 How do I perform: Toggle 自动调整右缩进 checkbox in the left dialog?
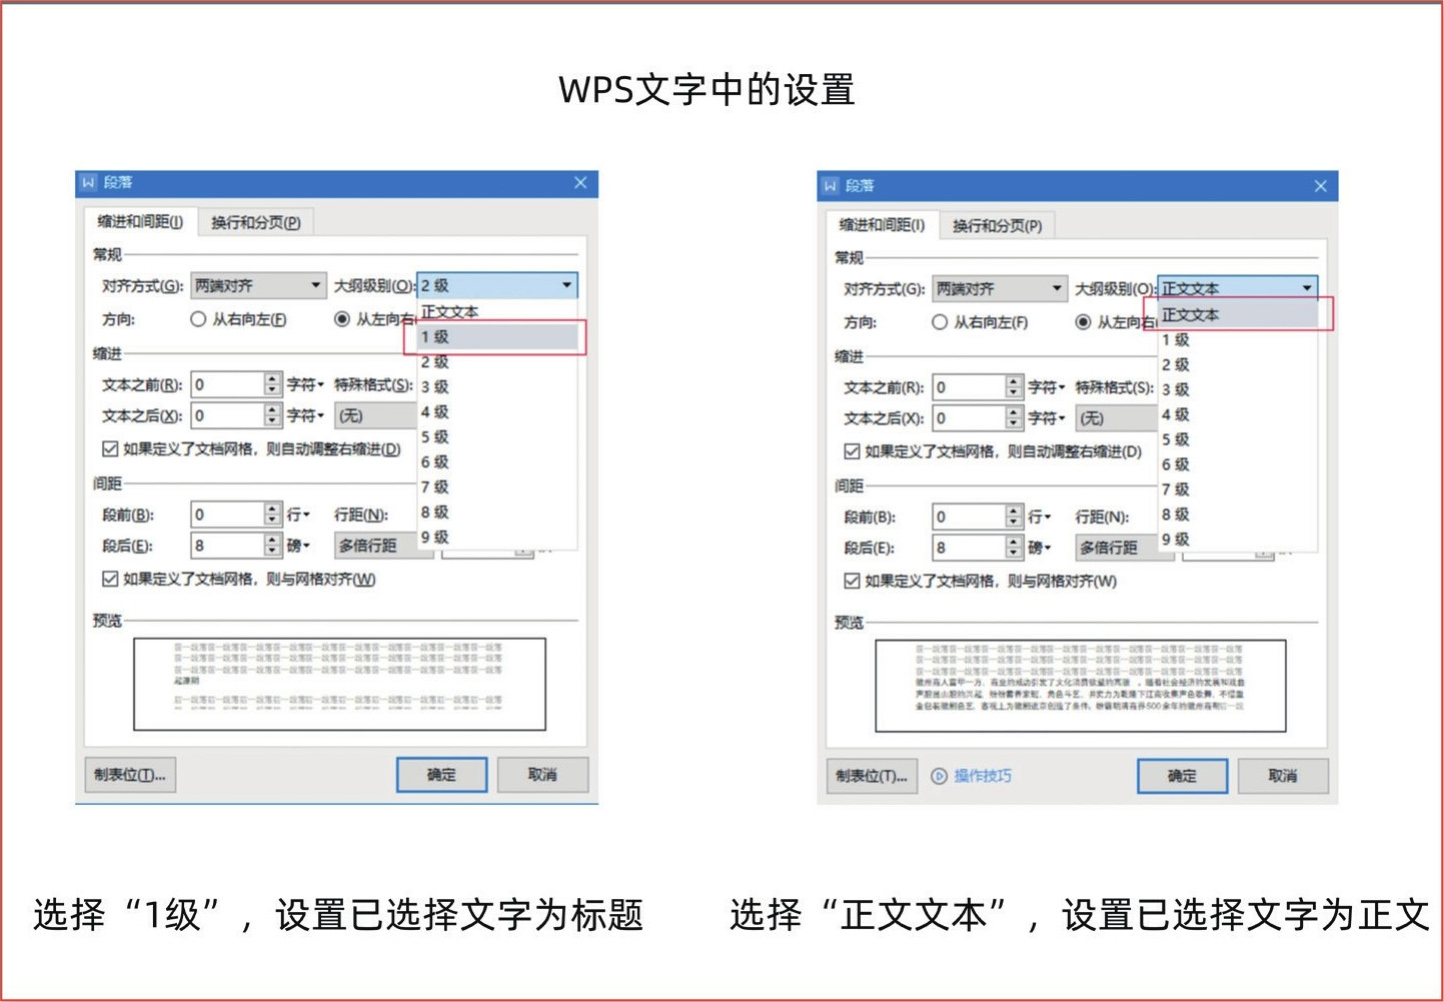(110, 449)
